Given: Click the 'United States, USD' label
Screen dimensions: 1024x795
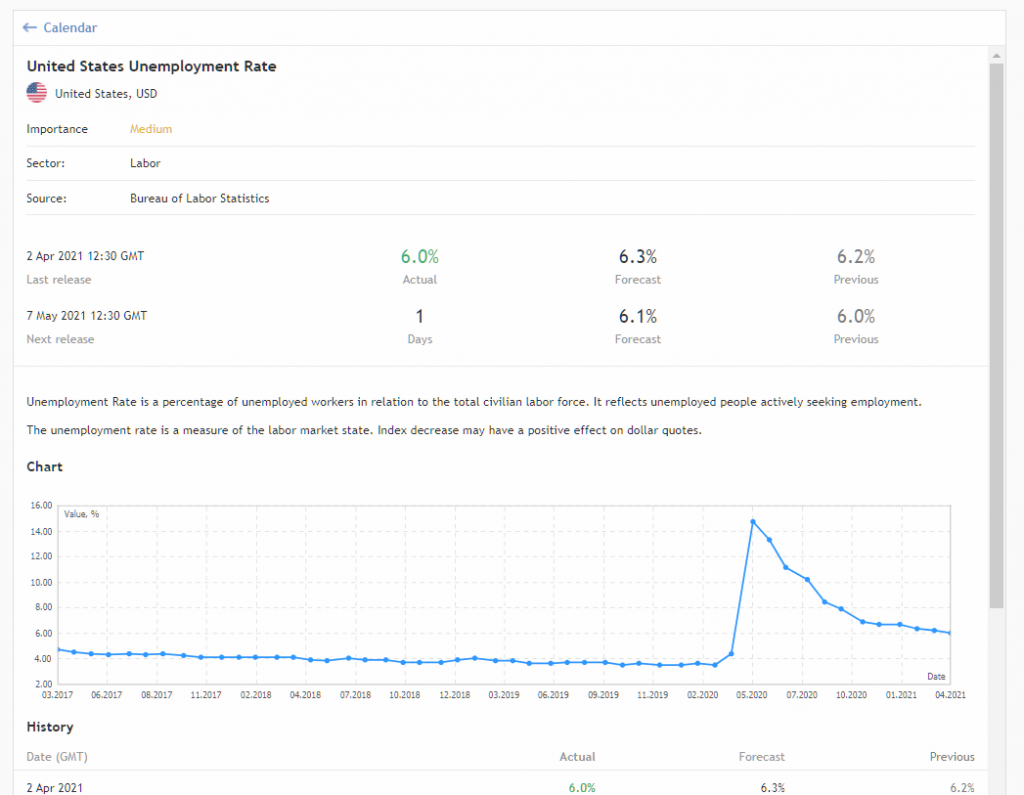Looking at the screenshot, I should 106,93.
